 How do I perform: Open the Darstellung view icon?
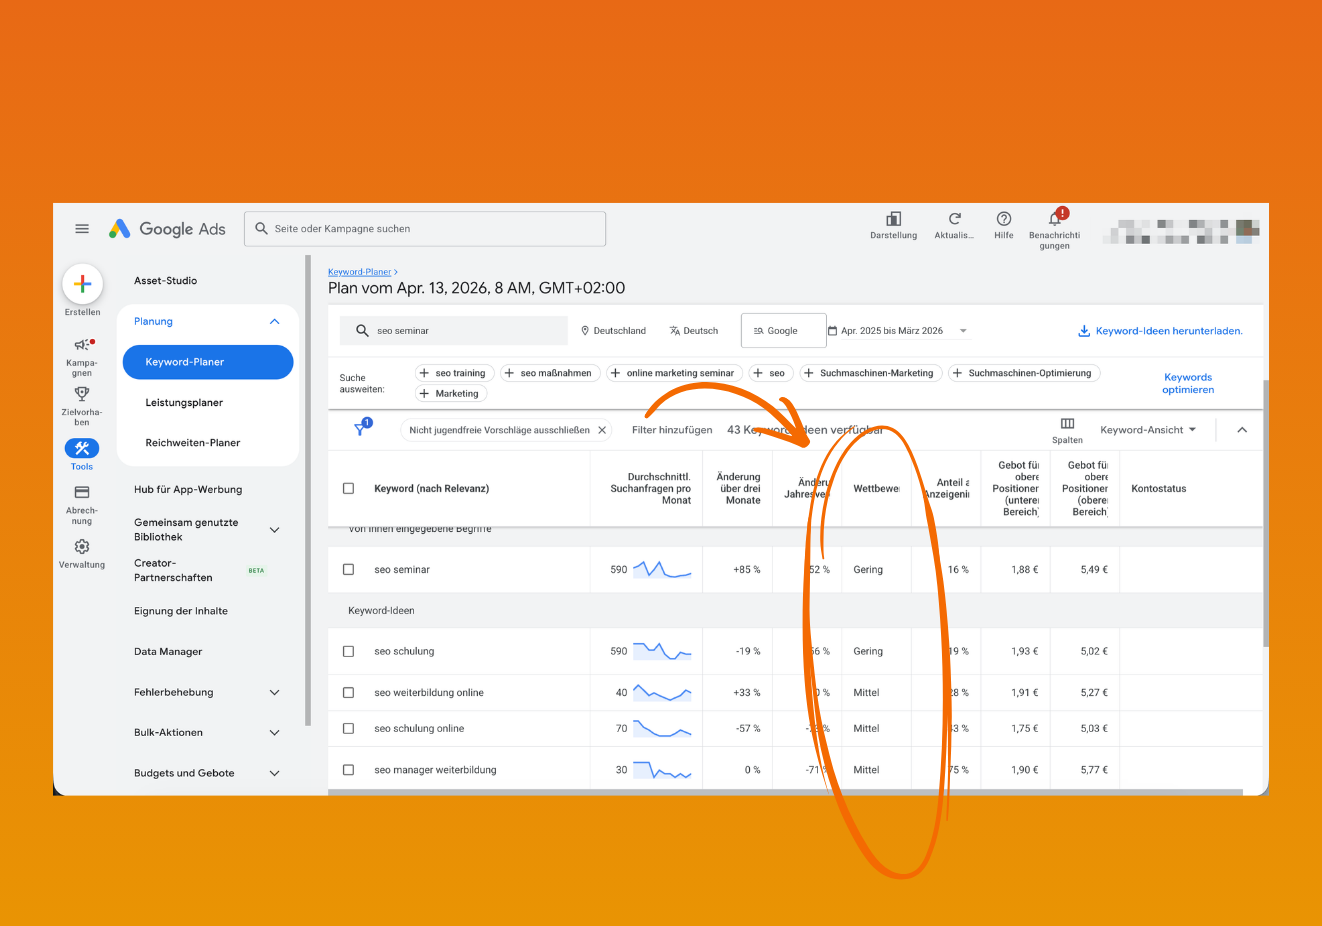893,222
